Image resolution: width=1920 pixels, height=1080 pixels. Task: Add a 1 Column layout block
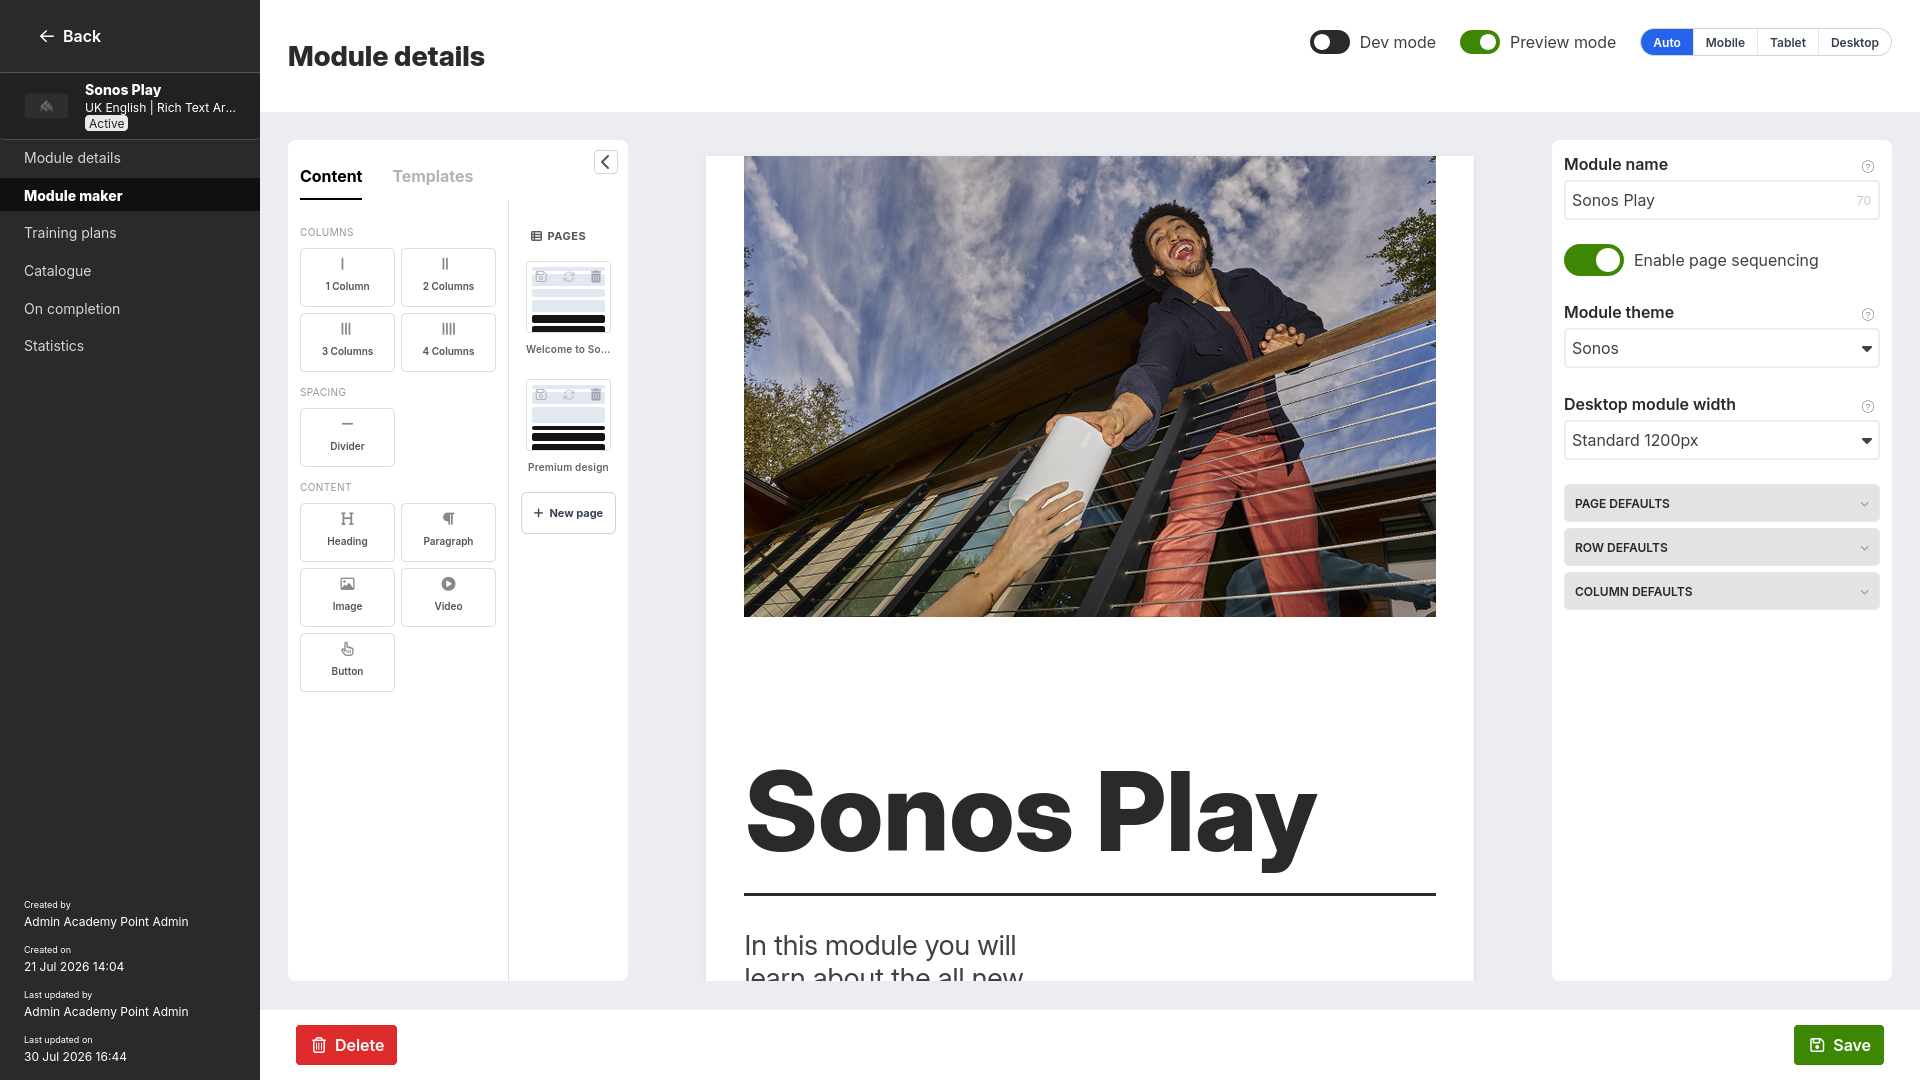347,277
